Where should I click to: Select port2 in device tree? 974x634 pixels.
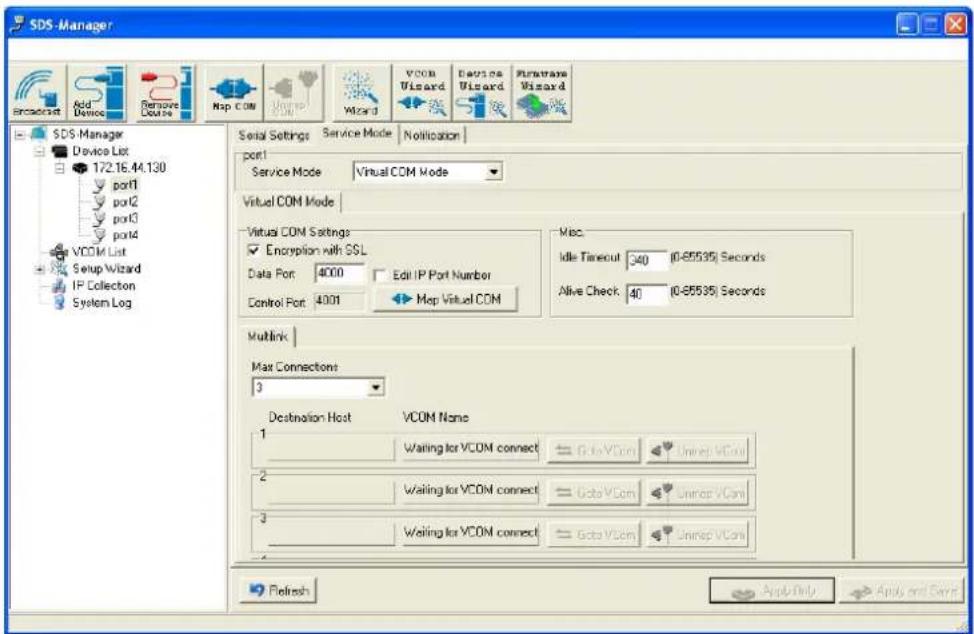pyautogui.click(x=125, y=202)
